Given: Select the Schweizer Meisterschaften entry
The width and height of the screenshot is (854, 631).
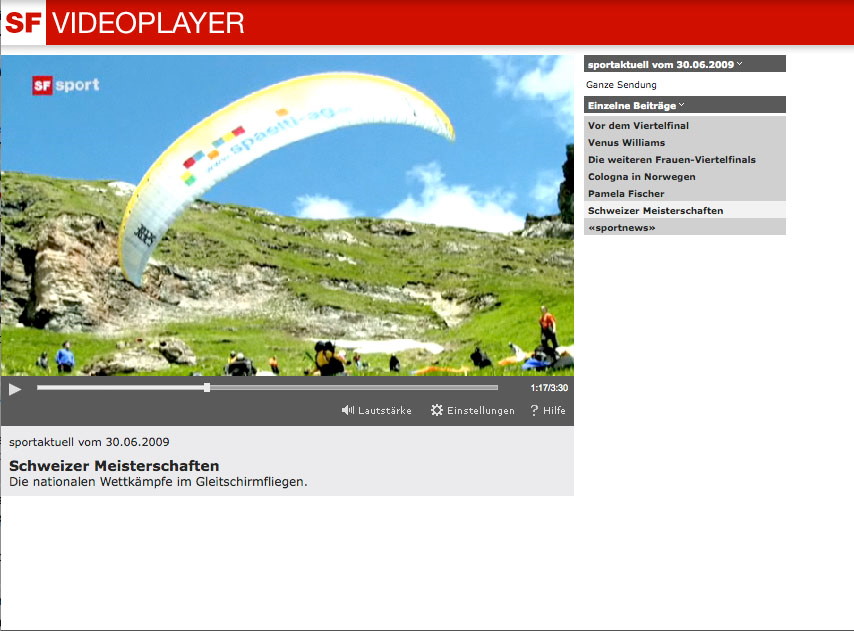Looking at the screenshot, I should [x=685, y=210].
